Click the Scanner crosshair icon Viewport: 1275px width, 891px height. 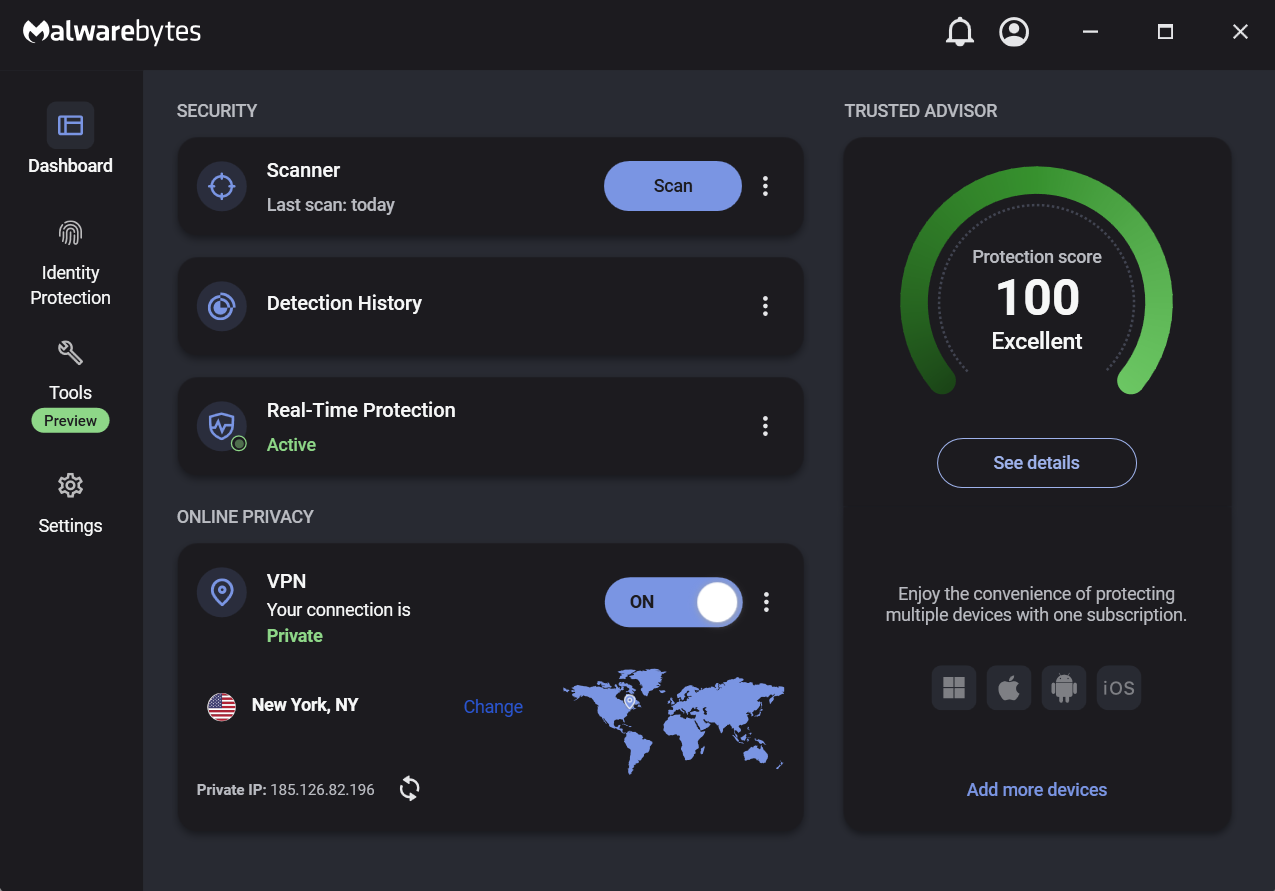[x=222, y=186]
